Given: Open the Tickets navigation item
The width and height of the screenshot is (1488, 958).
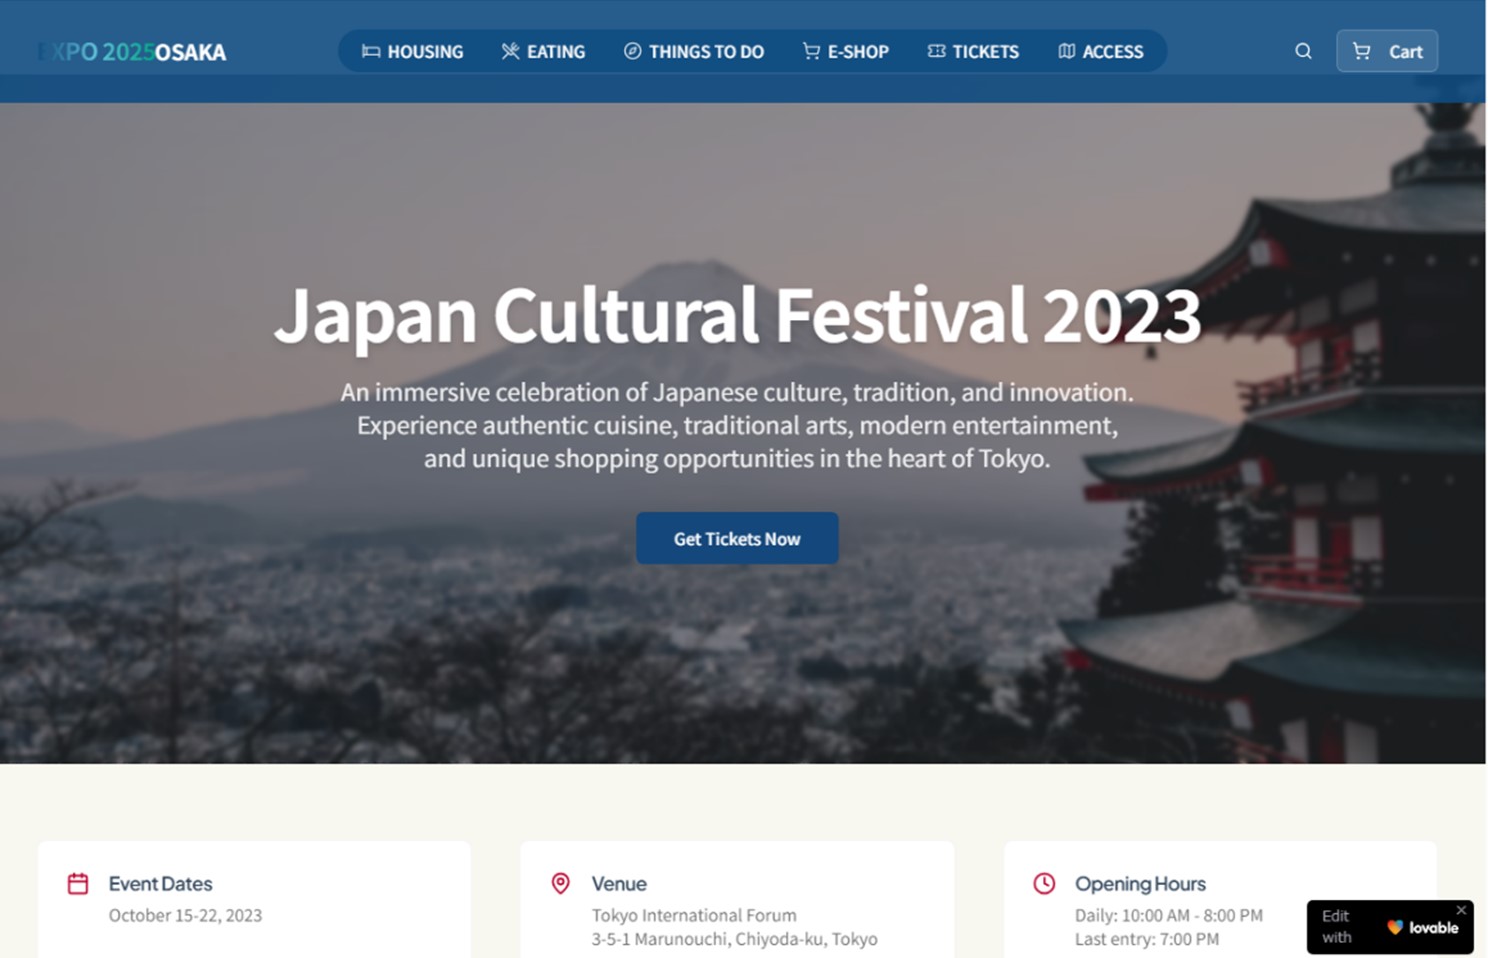Looking at the screenshot, I should pyautogui.click(x=973, y=51).
